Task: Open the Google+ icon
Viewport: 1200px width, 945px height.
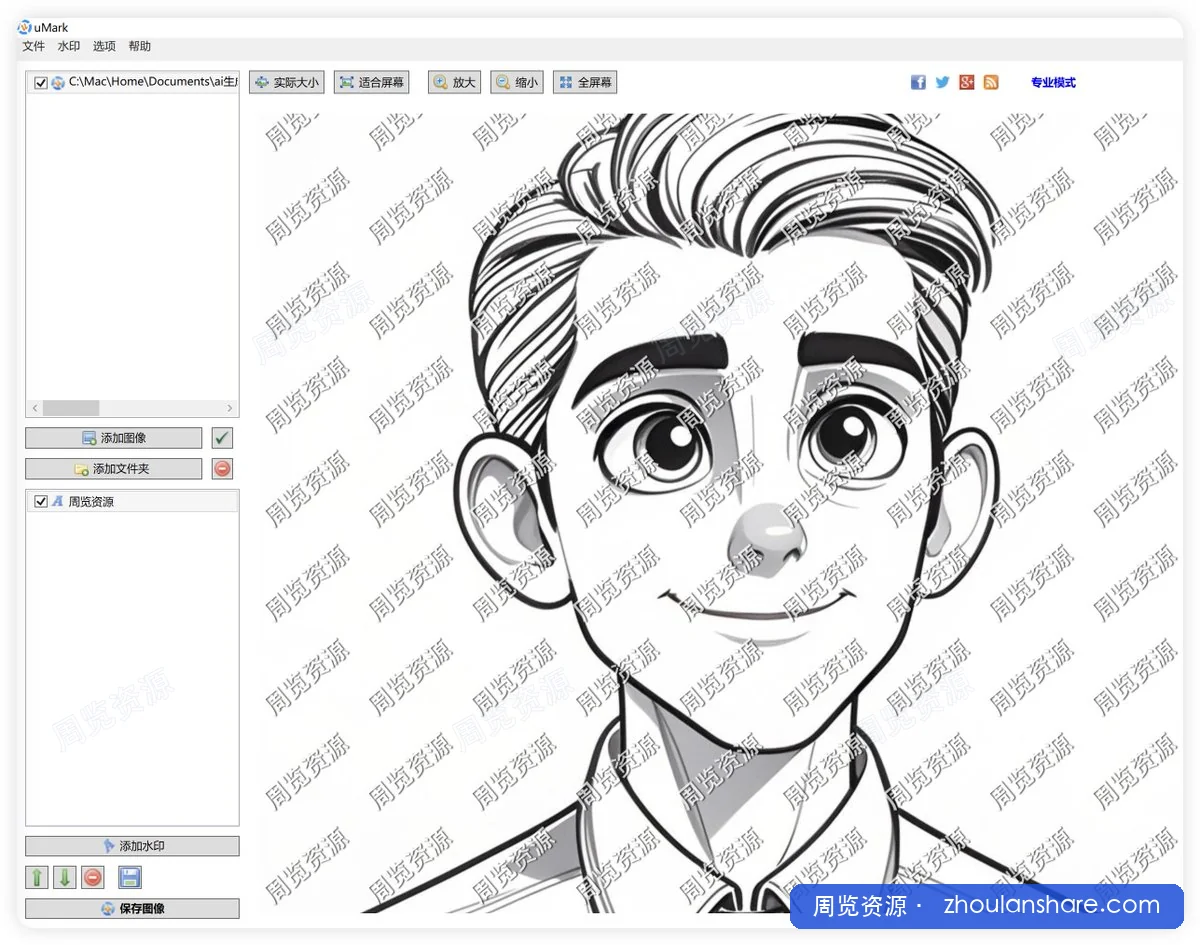Action: coord(966,83)
